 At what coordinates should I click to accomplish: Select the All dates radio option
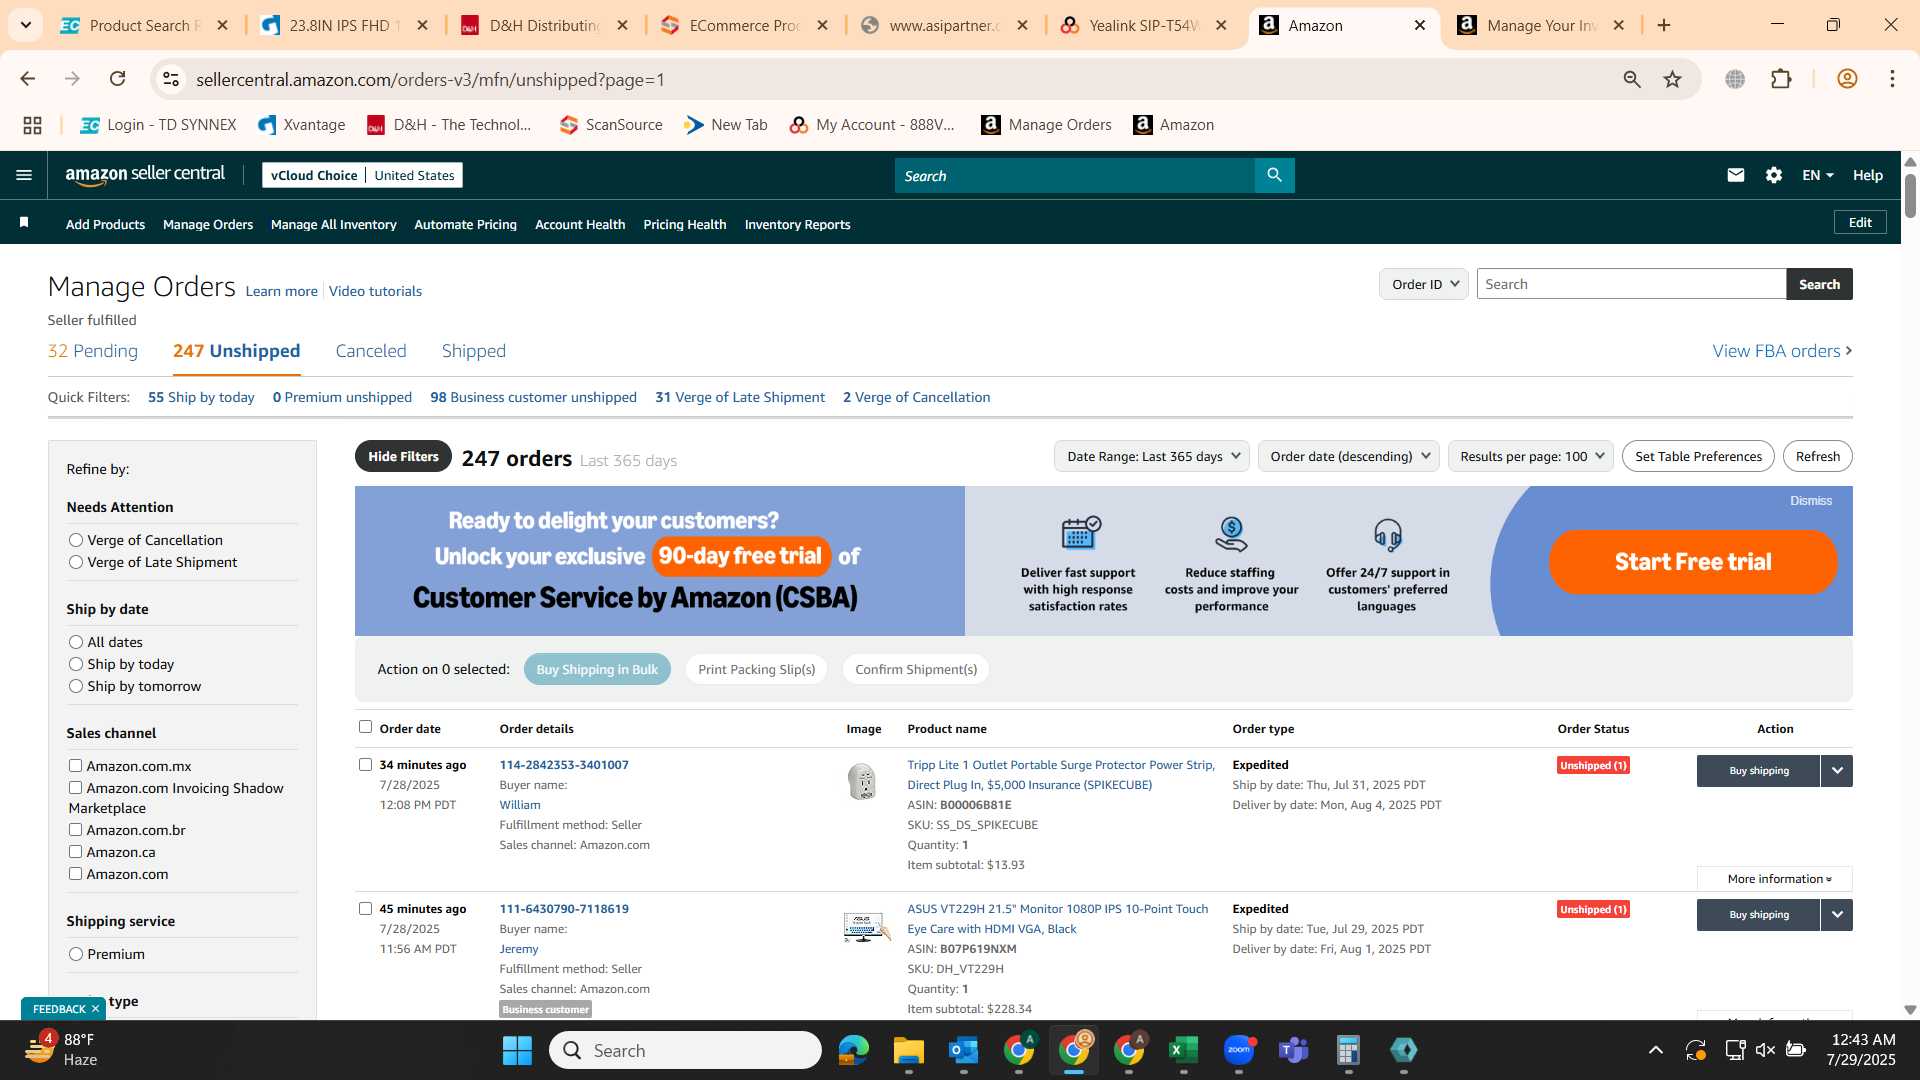[x=76, y=642]
